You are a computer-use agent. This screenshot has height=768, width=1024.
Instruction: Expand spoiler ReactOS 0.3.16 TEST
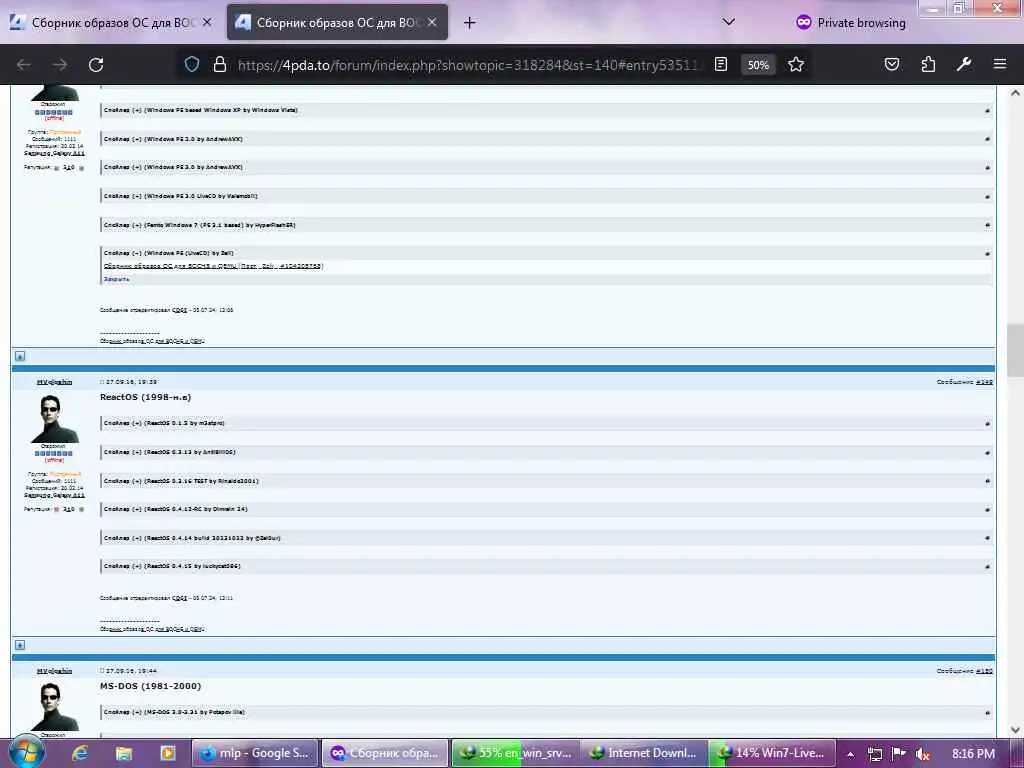(546, 481)
